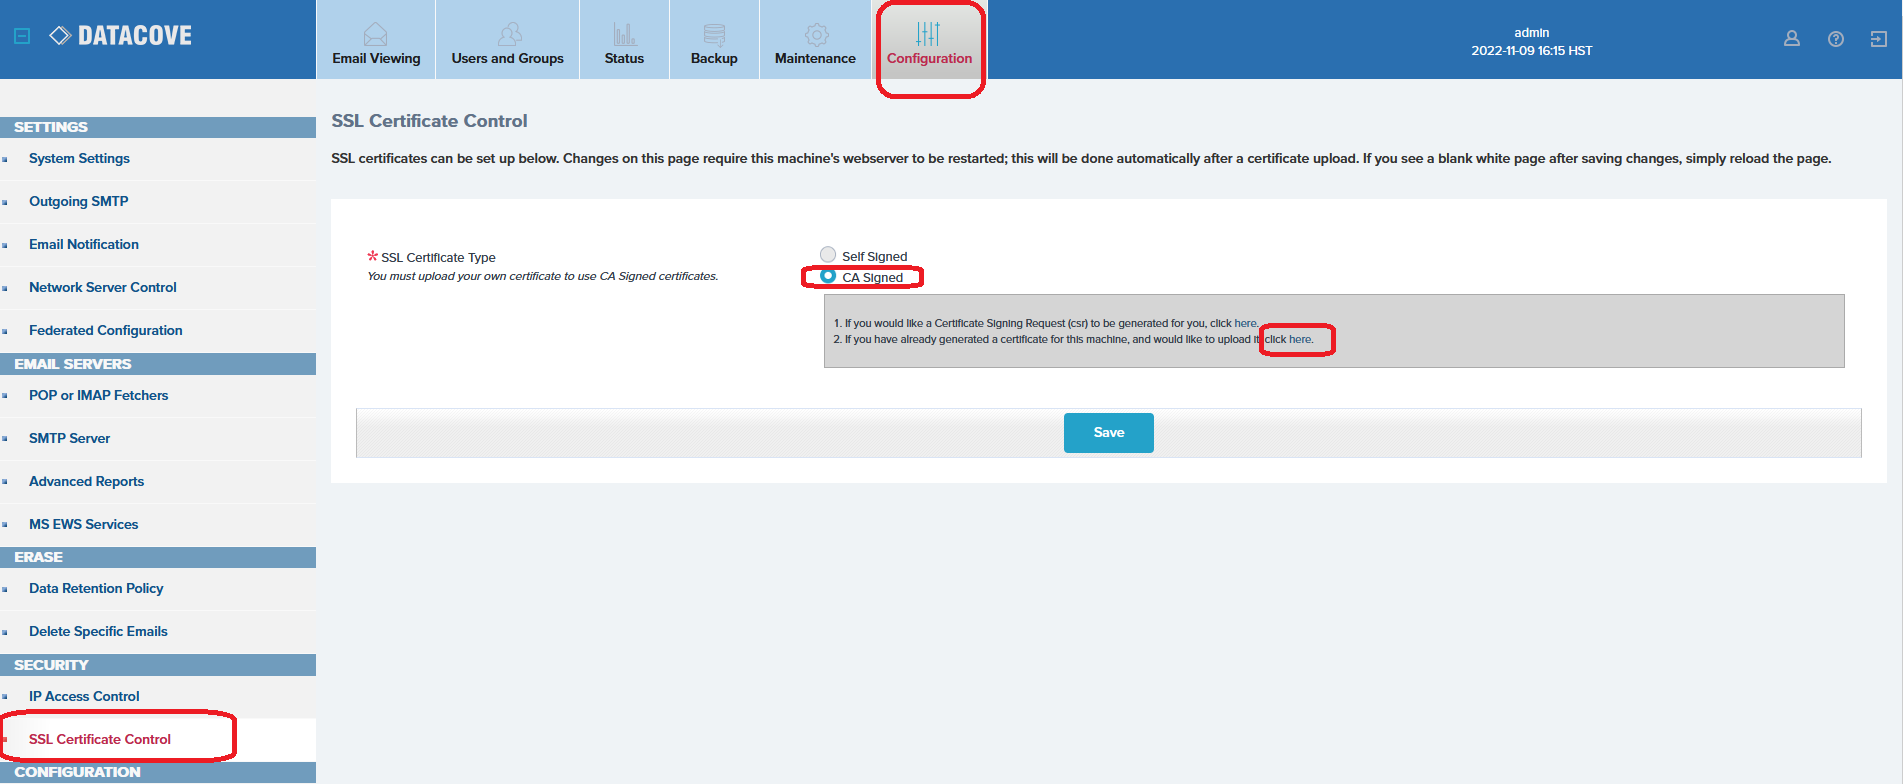Click 'click here' link to upload certificate
This screenshot has height=784, width=1903.
coord(1288,339)
